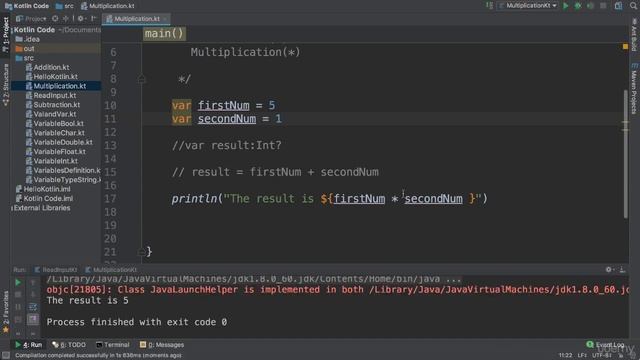Image resolution: width=640 pixels, height=360 pixels.
Task: Stop process using Run panel stop icon
Action: pyautogui.click(x=18, y=294)
